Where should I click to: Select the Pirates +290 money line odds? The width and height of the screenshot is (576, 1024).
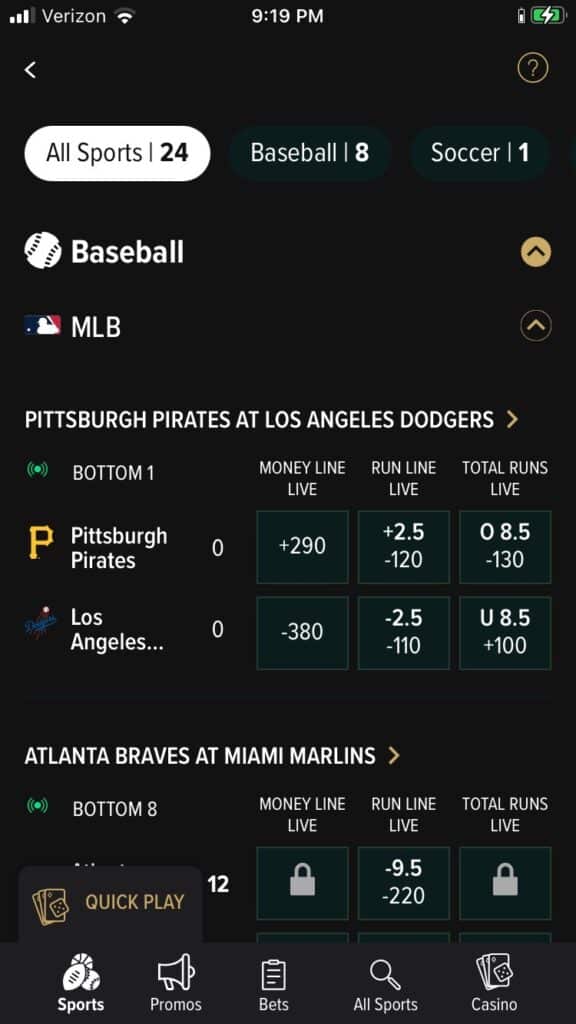(302, 546)
